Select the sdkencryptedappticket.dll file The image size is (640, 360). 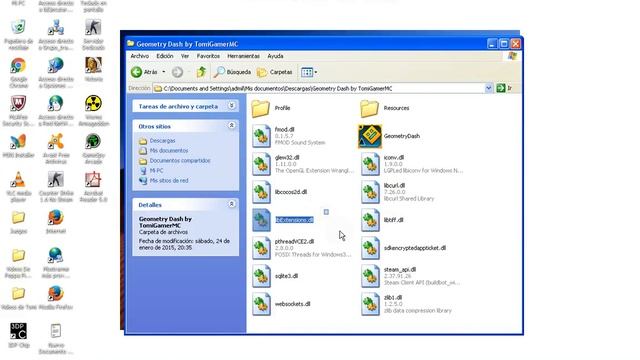pyautogui.click(x=403, y=248)
